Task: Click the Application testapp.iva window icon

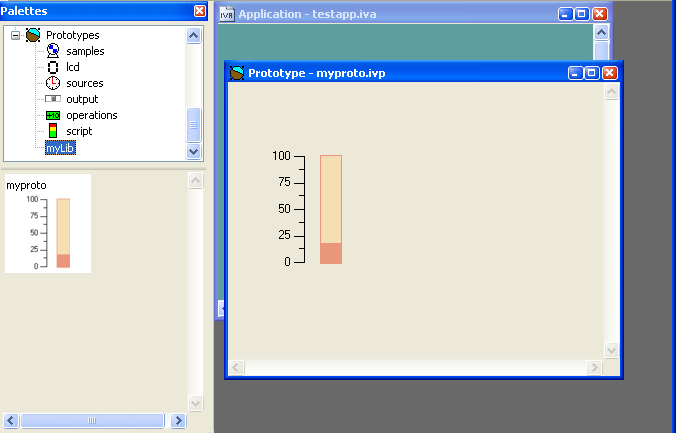Action: 226,14
